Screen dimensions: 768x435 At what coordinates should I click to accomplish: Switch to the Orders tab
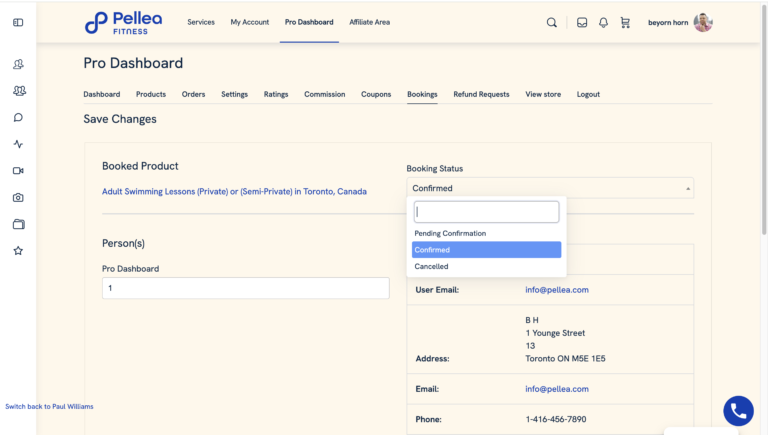click(x=193, y=94)
